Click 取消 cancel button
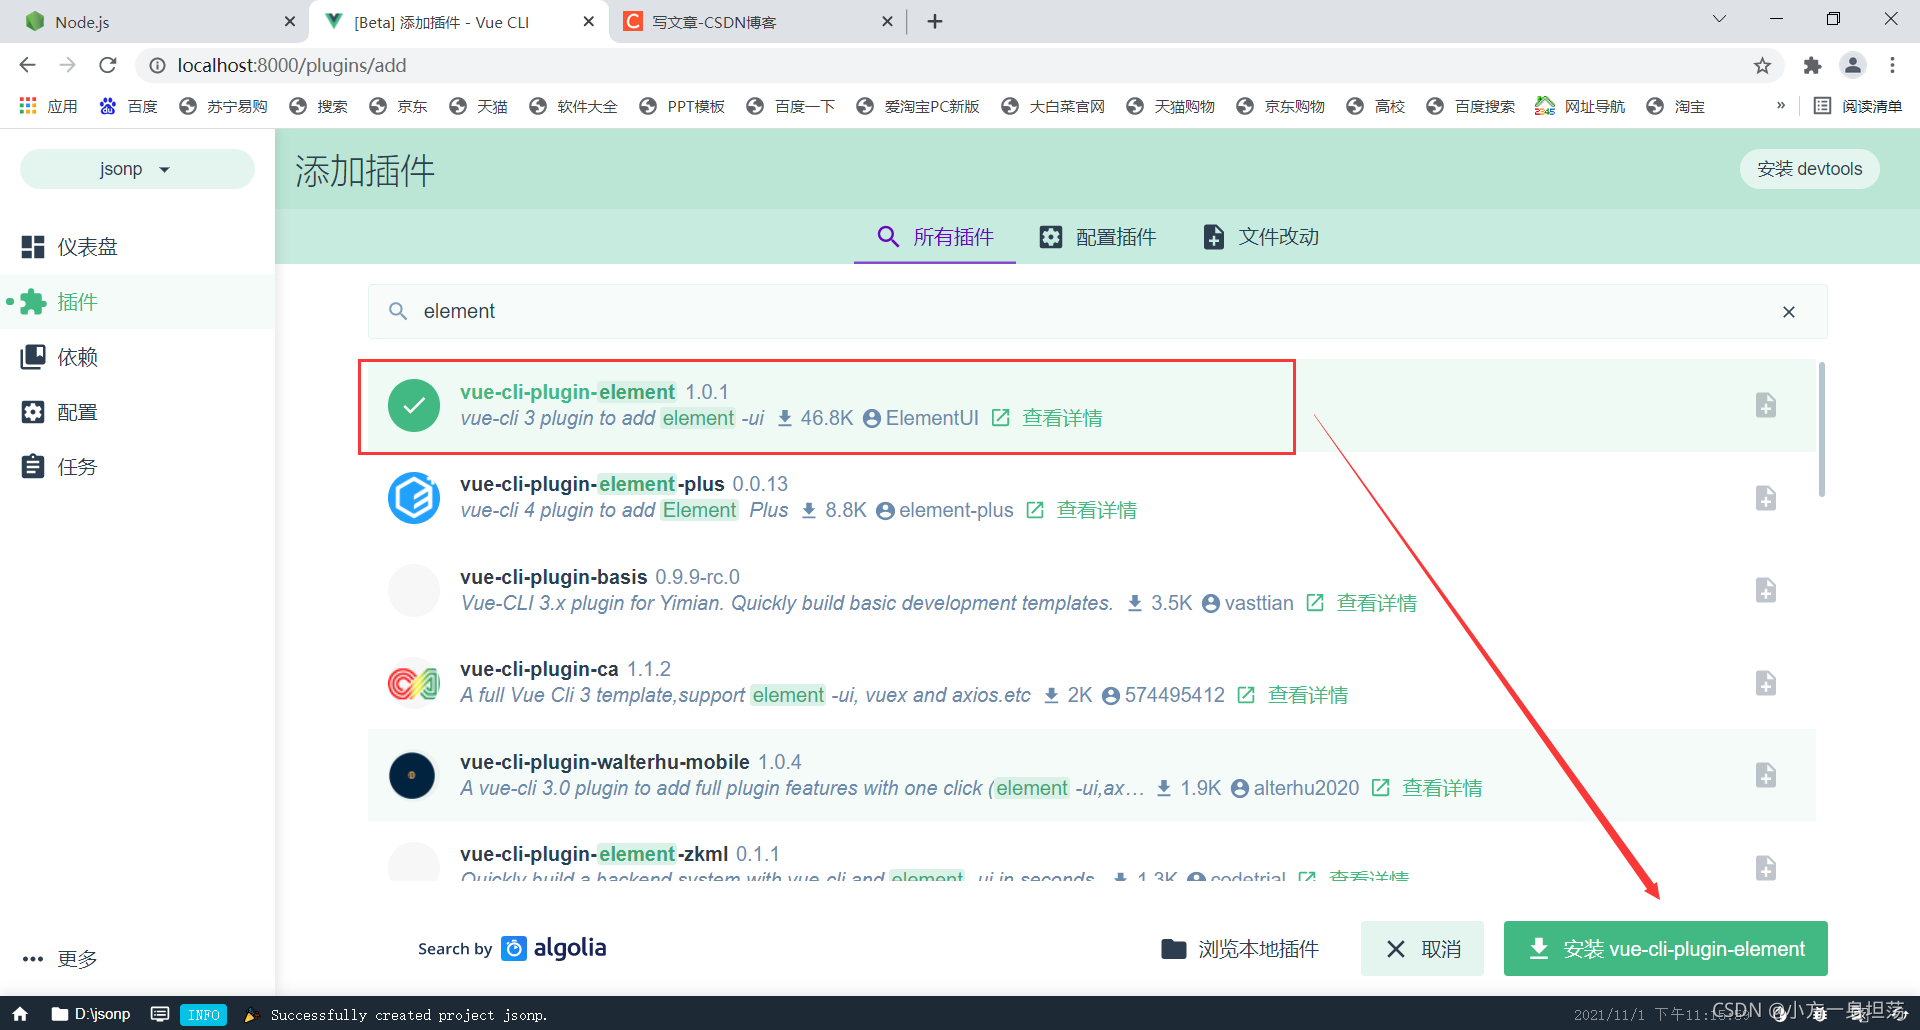 coord(1422,949)
